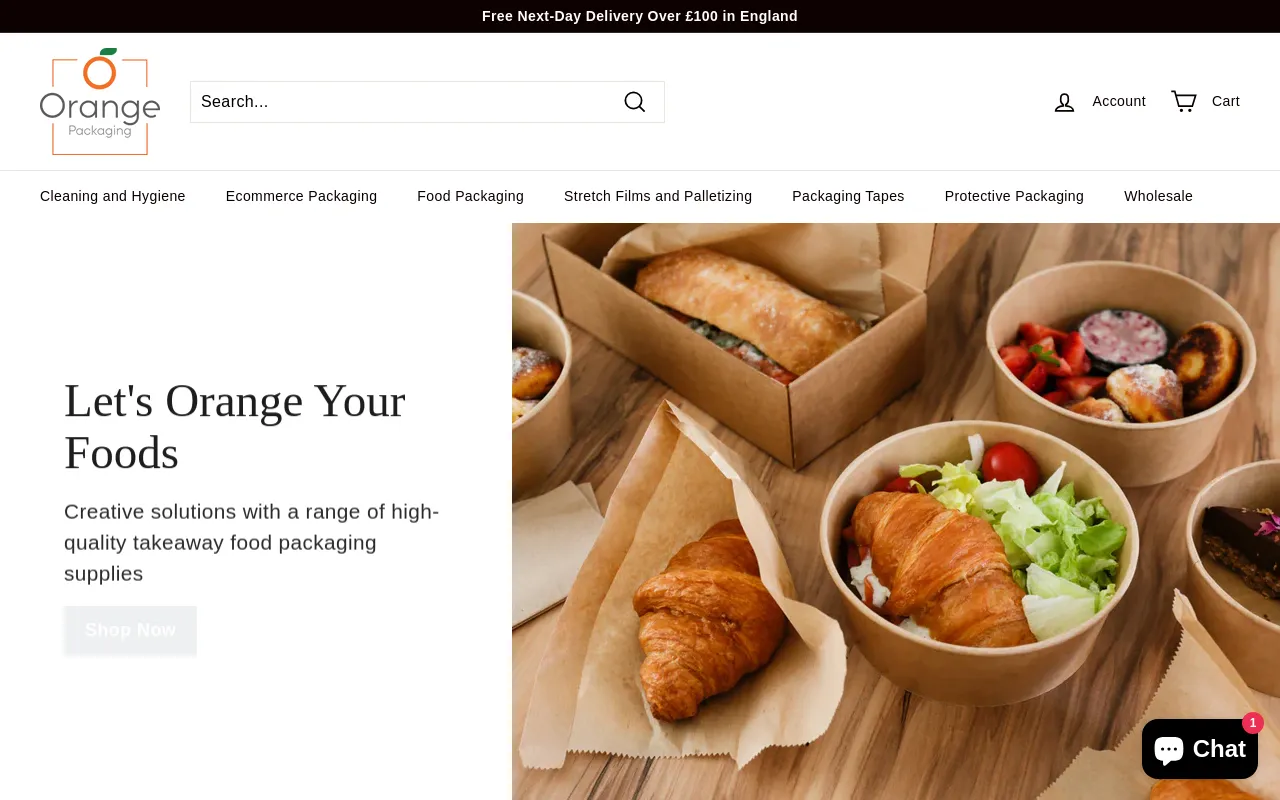Viewport: 1280px width, 800px height.
Task: Open the shopping cart icon
Action: pos(1184,101)
